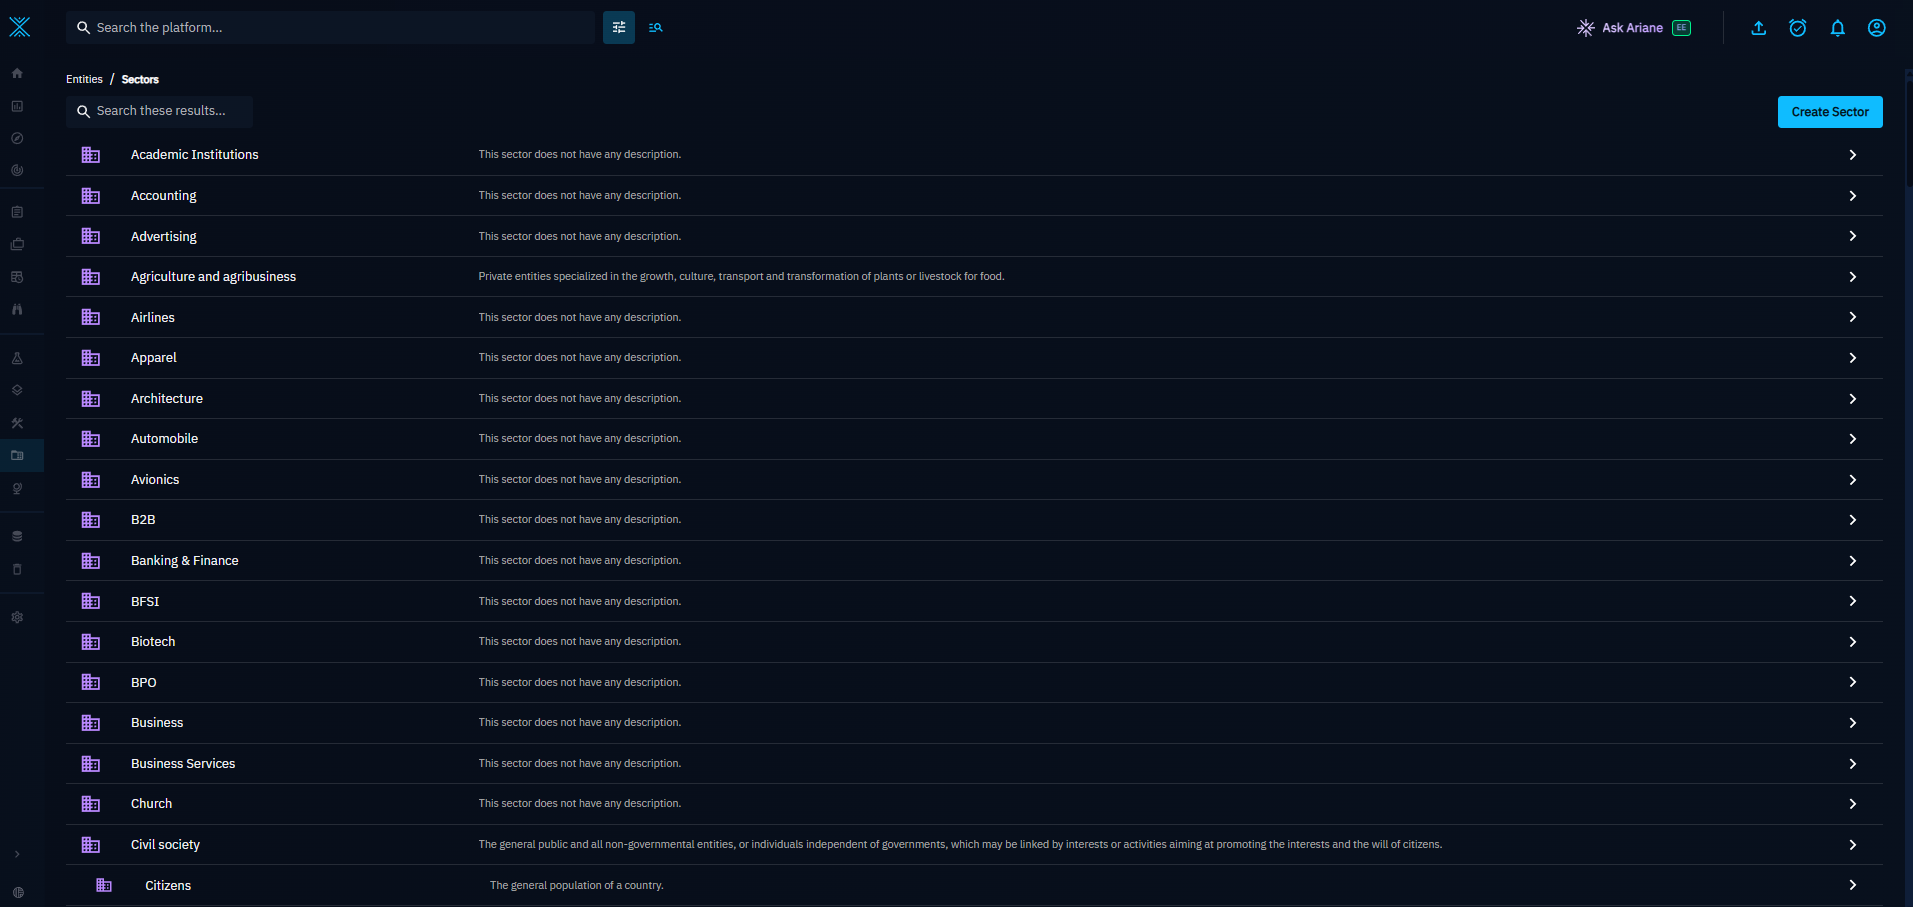This screenshot has height=907, width=1913.
Task: Go to the Entities breadcrumb link
Action: point(84,79)
